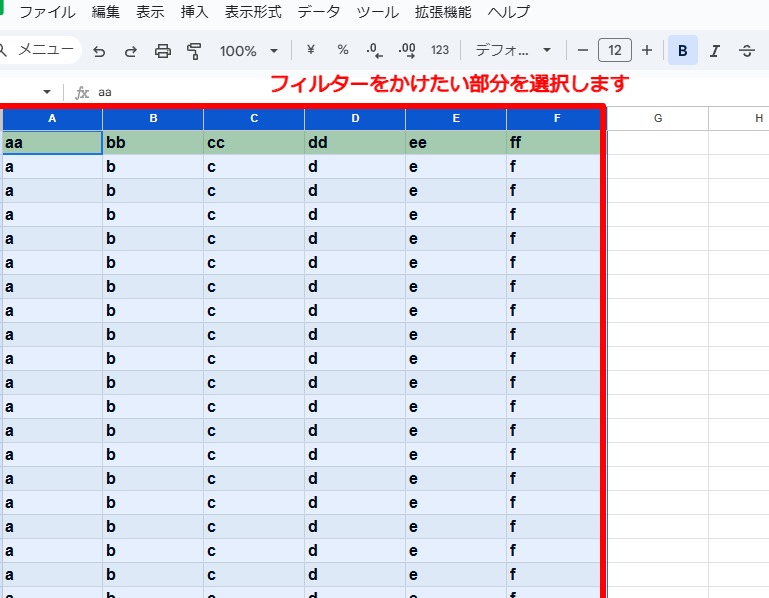
Task: Open the データ menu
Action: point(319,12)
